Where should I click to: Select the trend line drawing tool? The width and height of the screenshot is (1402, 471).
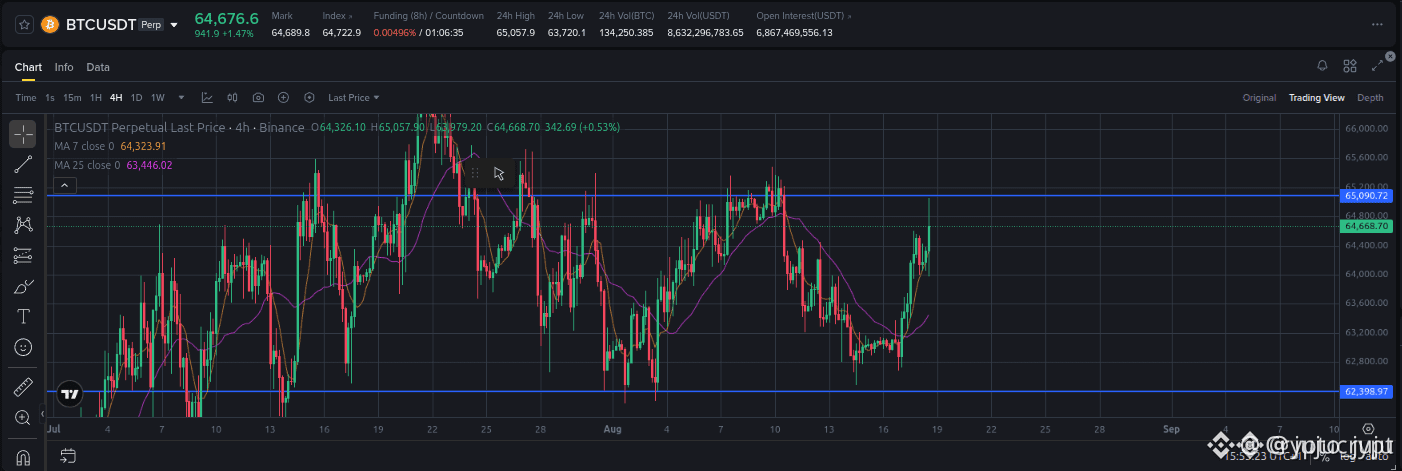coord(23,165)
